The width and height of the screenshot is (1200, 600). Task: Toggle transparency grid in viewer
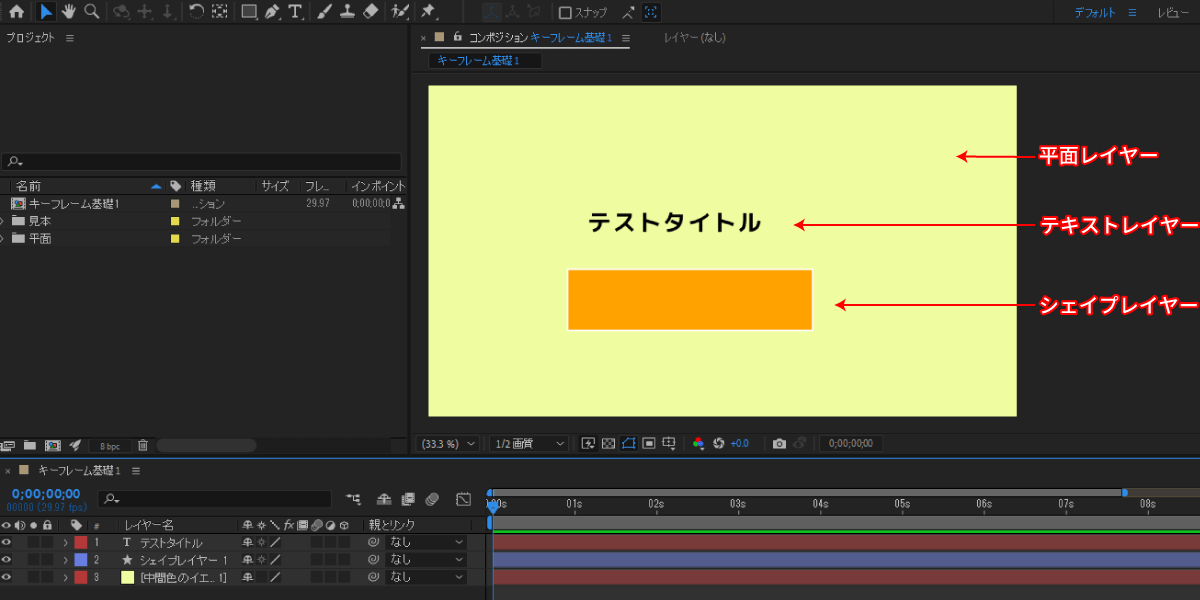(x=608, y=443)
